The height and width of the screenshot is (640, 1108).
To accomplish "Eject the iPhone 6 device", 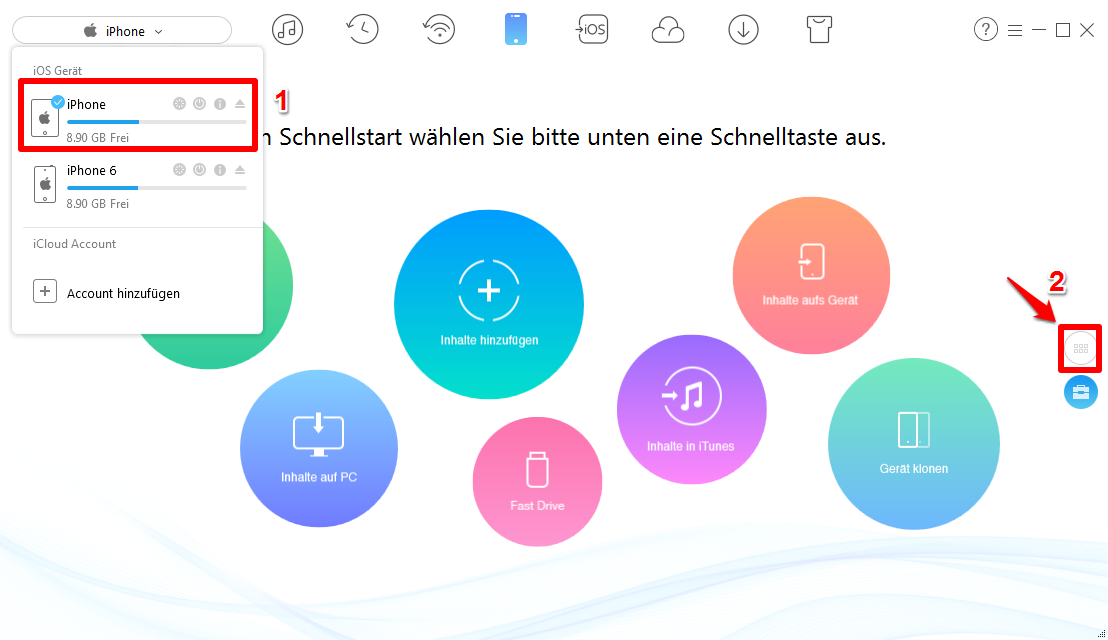I will [x=240, y=170].
